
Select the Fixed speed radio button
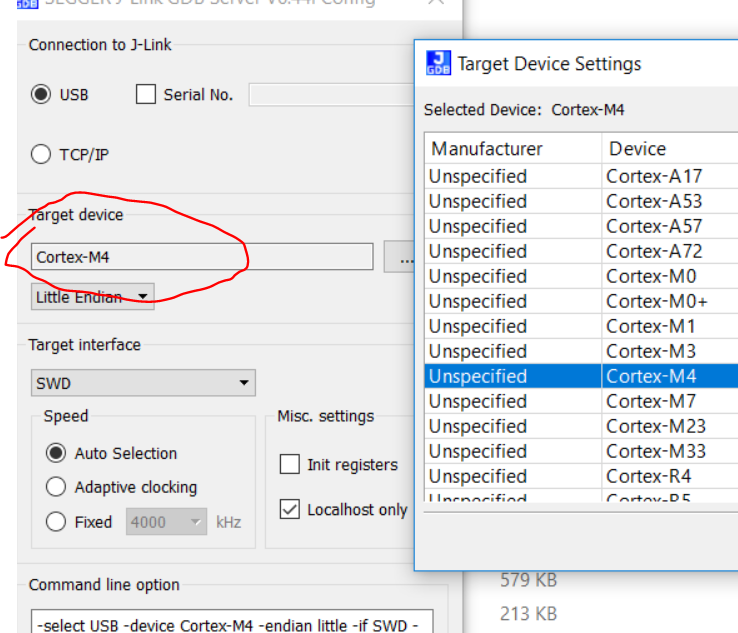[57, 521]
